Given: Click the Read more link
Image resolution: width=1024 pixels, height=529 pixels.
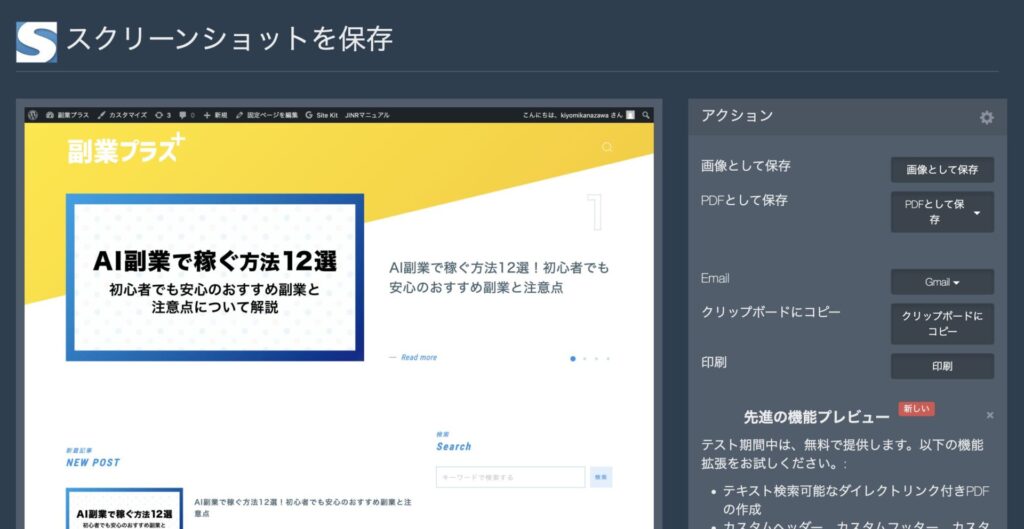Looking at the screenshot, I should 418,357.
